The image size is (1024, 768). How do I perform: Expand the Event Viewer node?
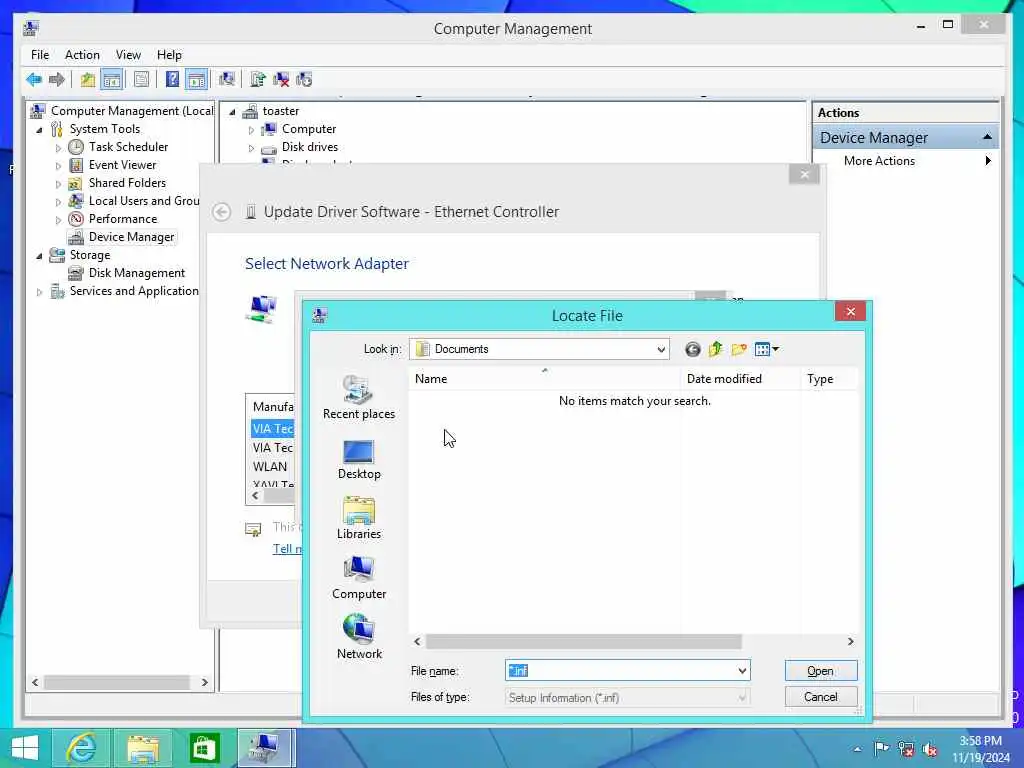[58, 166]
